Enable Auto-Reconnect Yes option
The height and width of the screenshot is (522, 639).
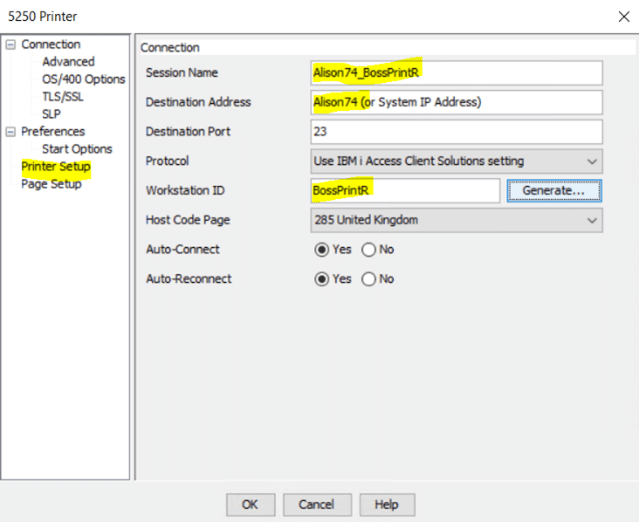[322, 279]
